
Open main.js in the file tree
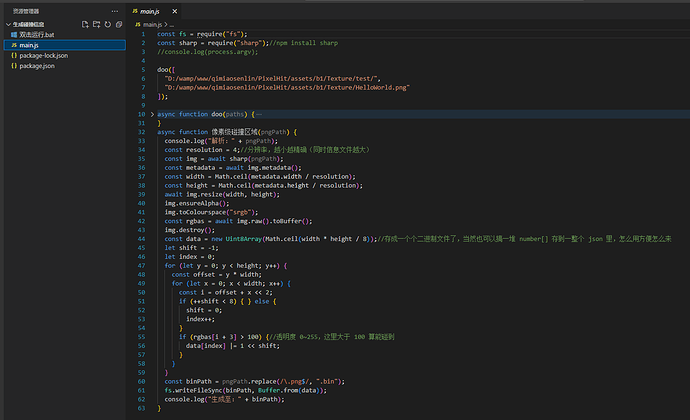pyautogui.click(x=29, y=45)
